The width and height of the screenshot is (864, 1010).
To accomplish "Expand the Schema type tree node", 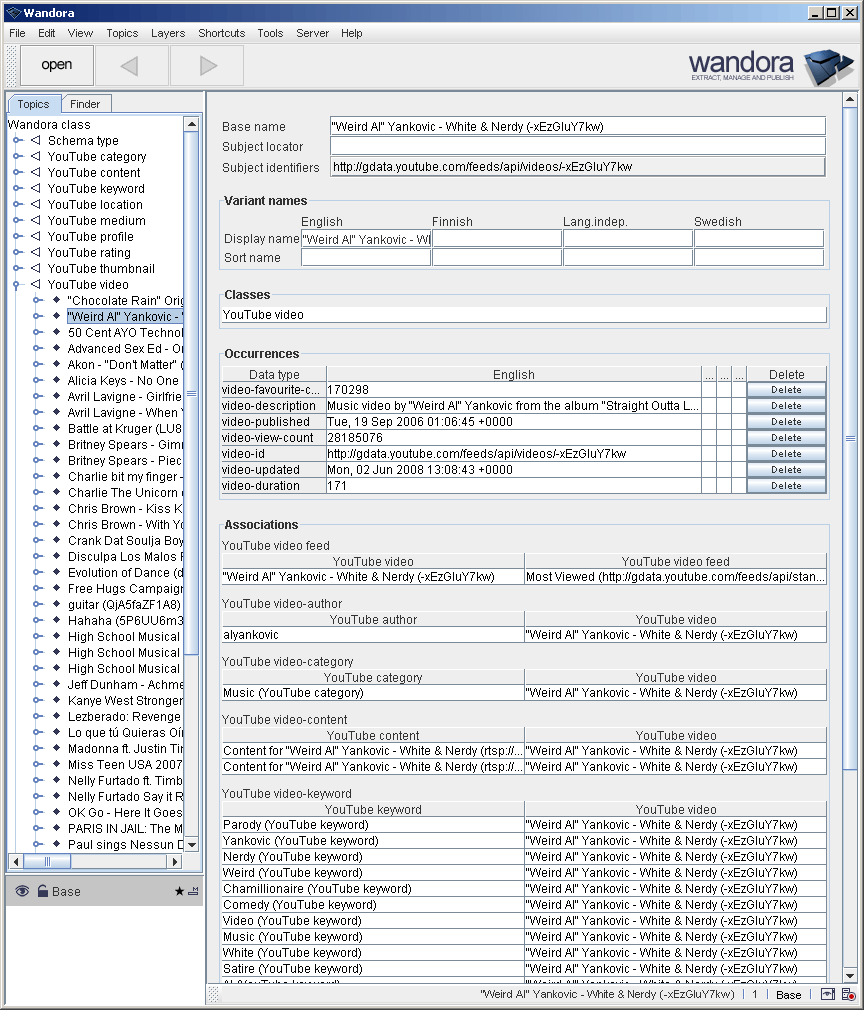I will [x=18, y=141].
